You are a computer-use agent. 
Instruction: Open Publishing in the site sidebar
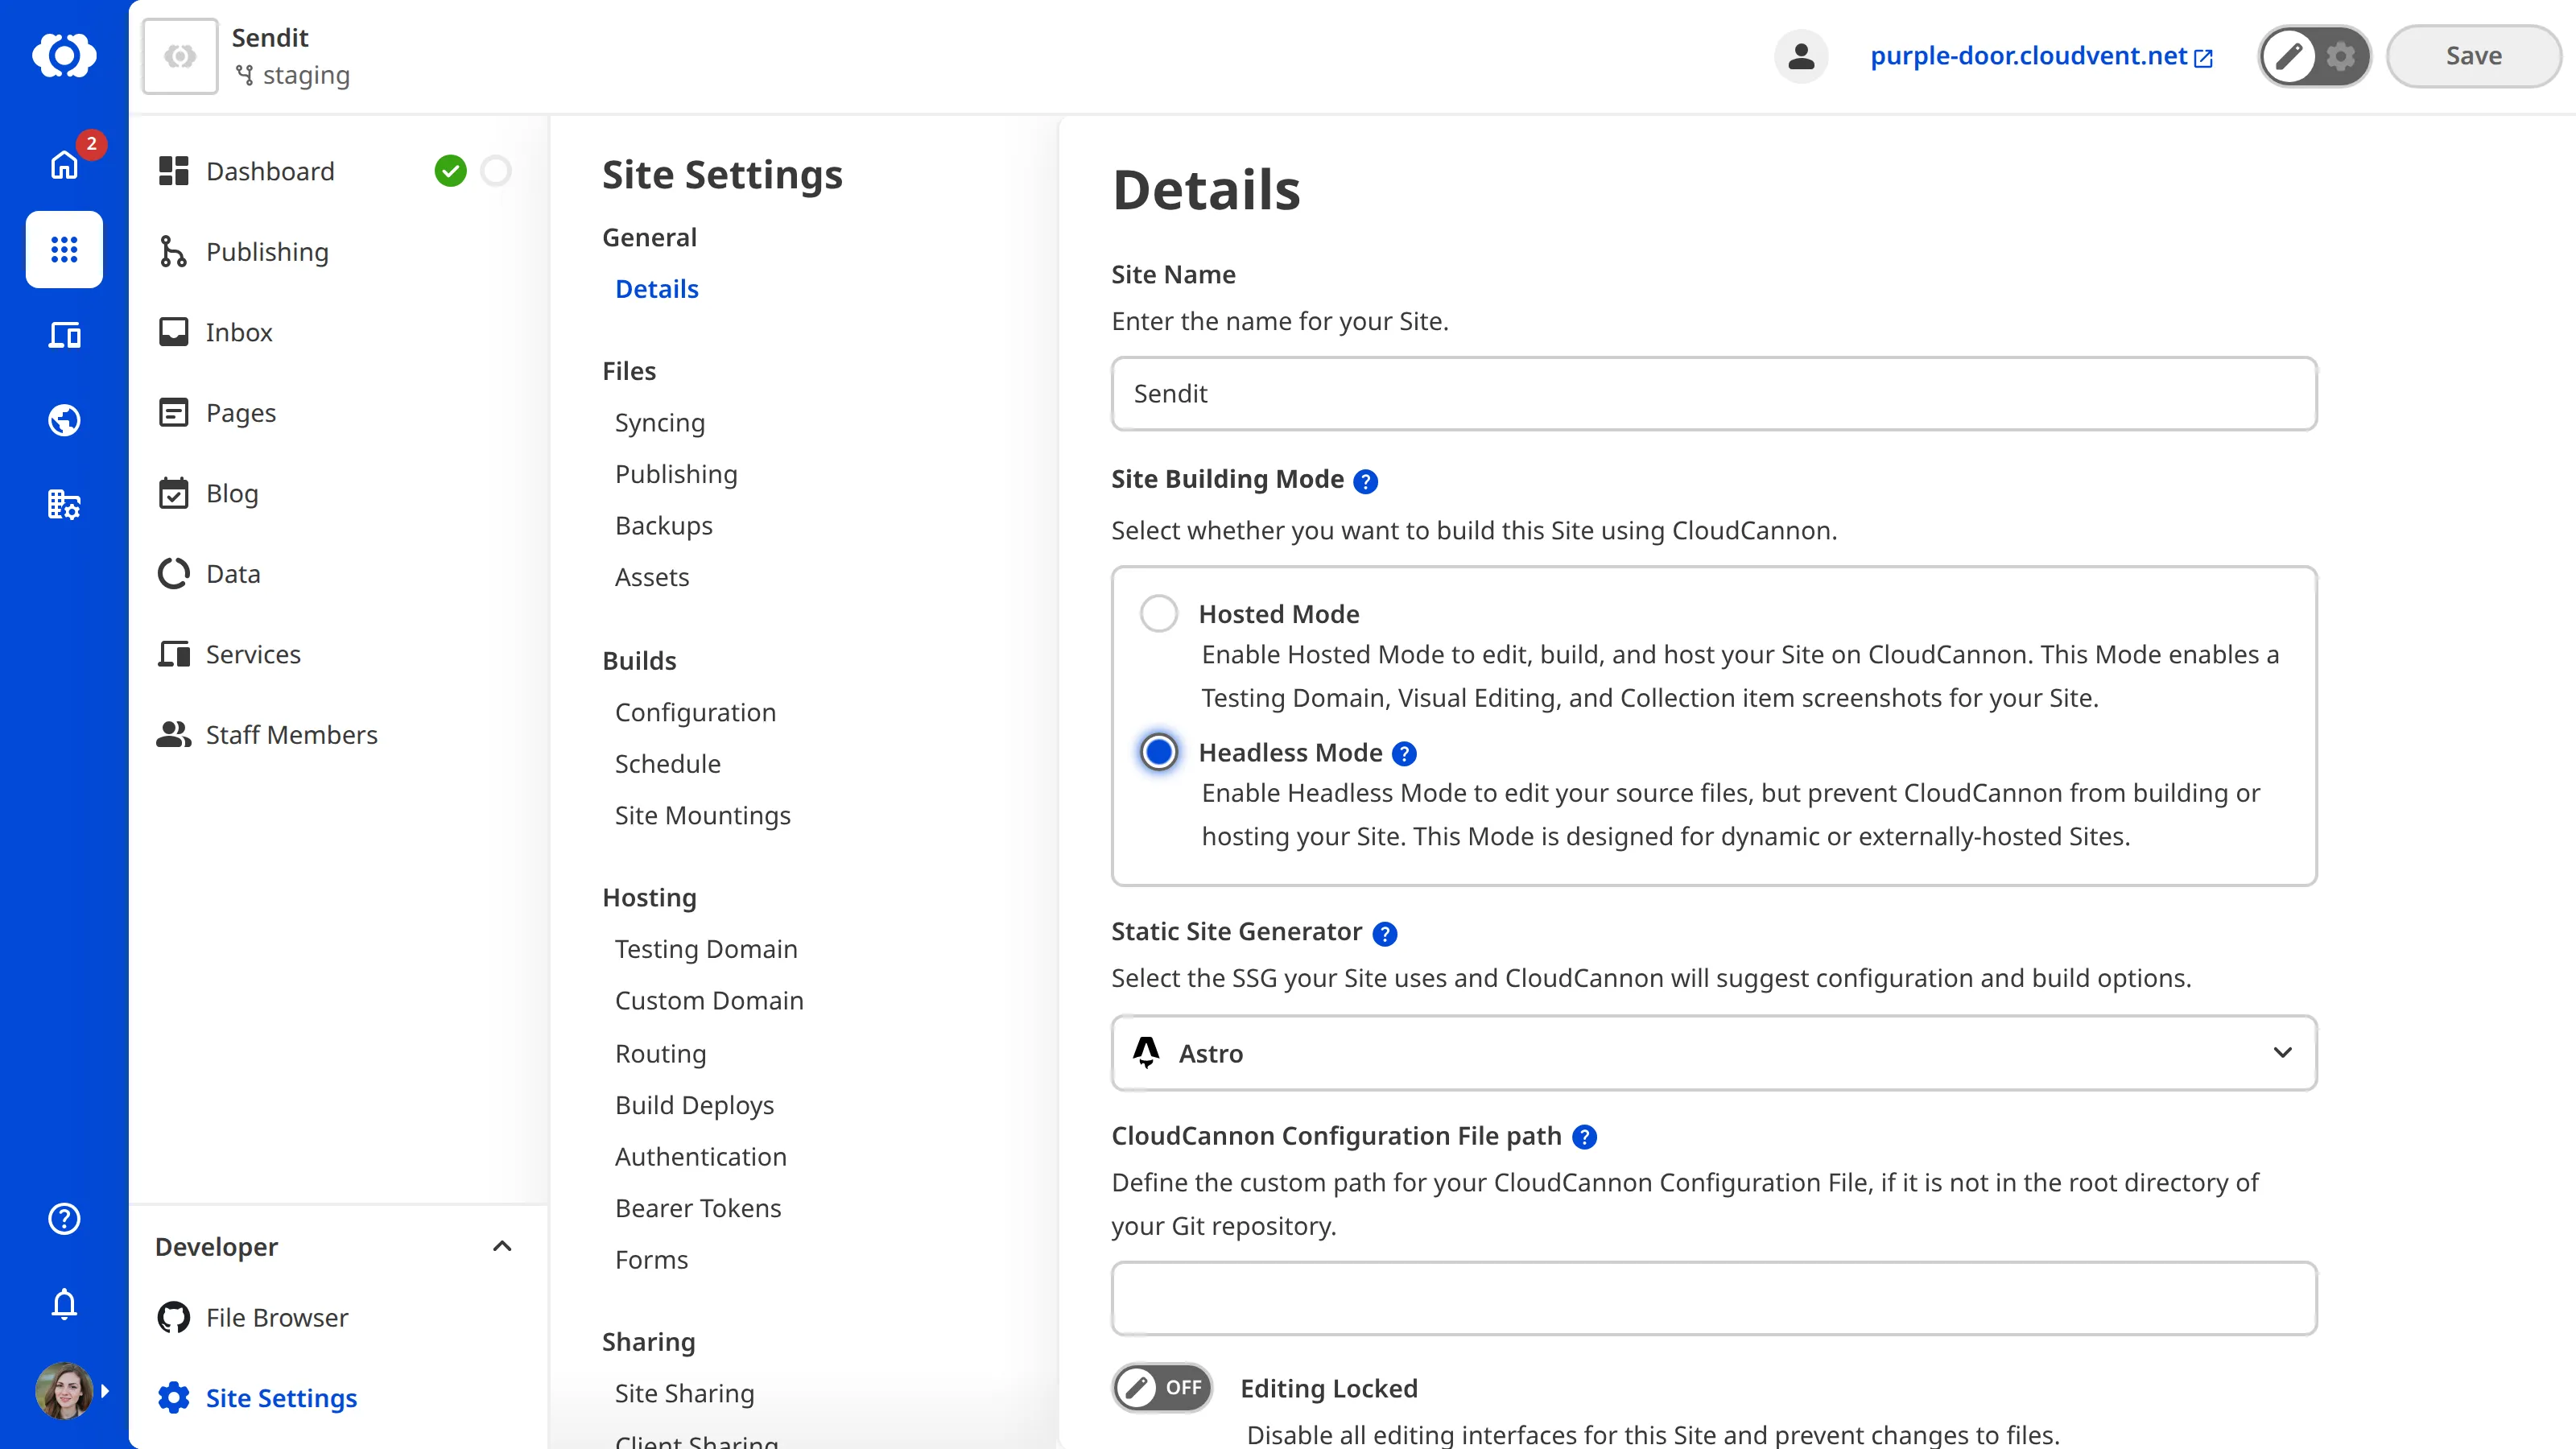coord(267,252)
